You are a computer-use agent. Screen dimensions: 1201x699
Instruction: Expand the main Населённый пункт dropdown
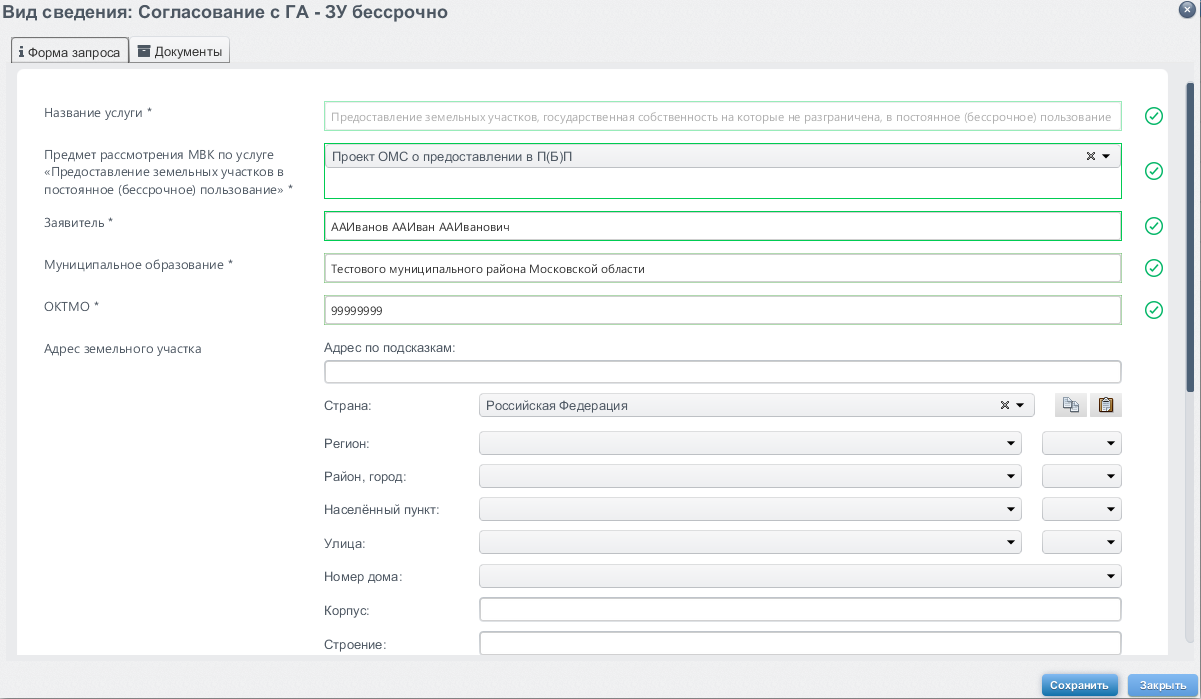tap(751, 509)
